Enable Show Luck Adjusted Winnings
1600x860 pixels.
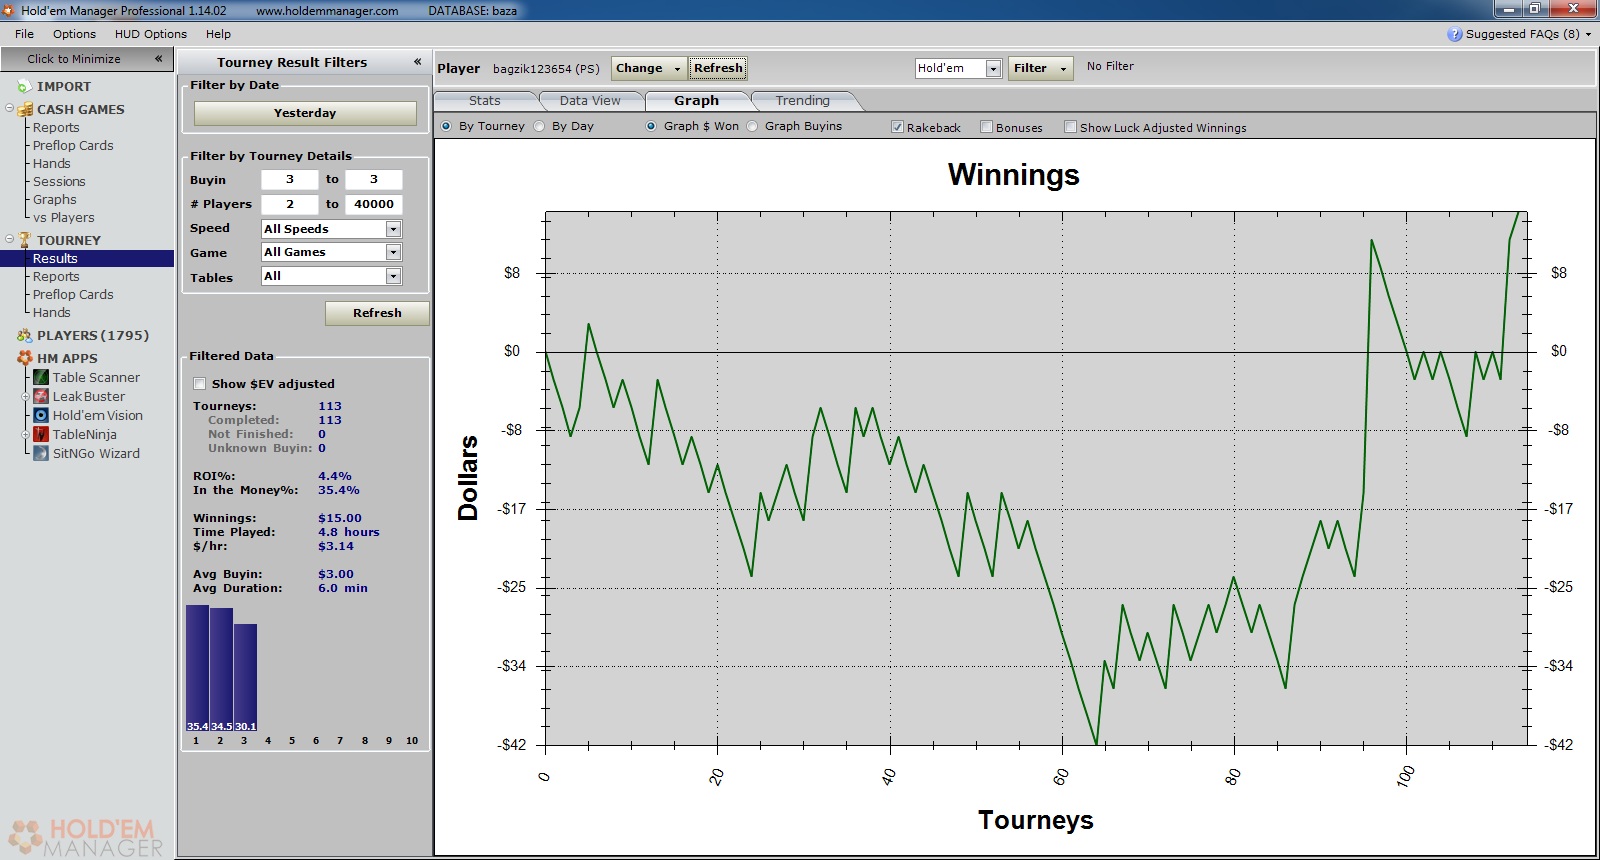coord(1070,127)
